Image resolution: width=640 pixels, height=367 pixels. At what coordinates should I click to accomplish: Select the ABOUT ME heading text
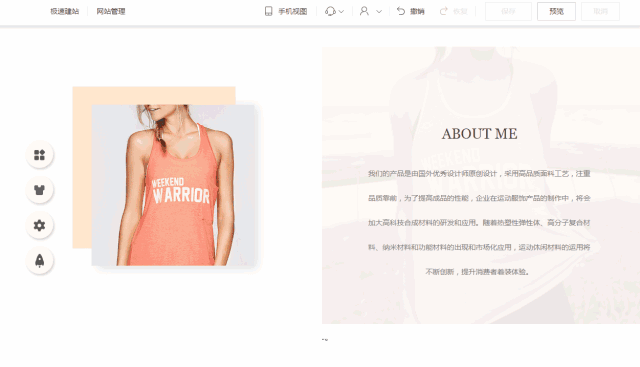click(x=480, y=134)
